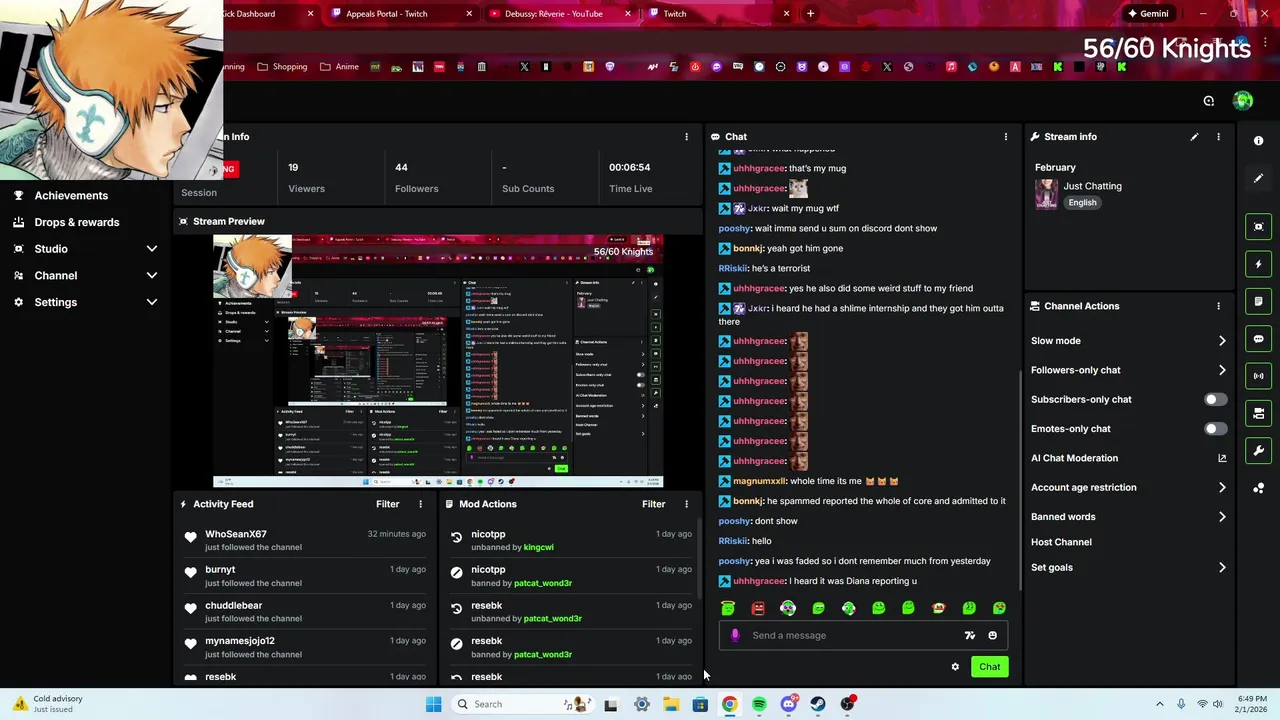Open a new browser tab
Viewport: 1280px width, 720px height.
pos(810,14)
